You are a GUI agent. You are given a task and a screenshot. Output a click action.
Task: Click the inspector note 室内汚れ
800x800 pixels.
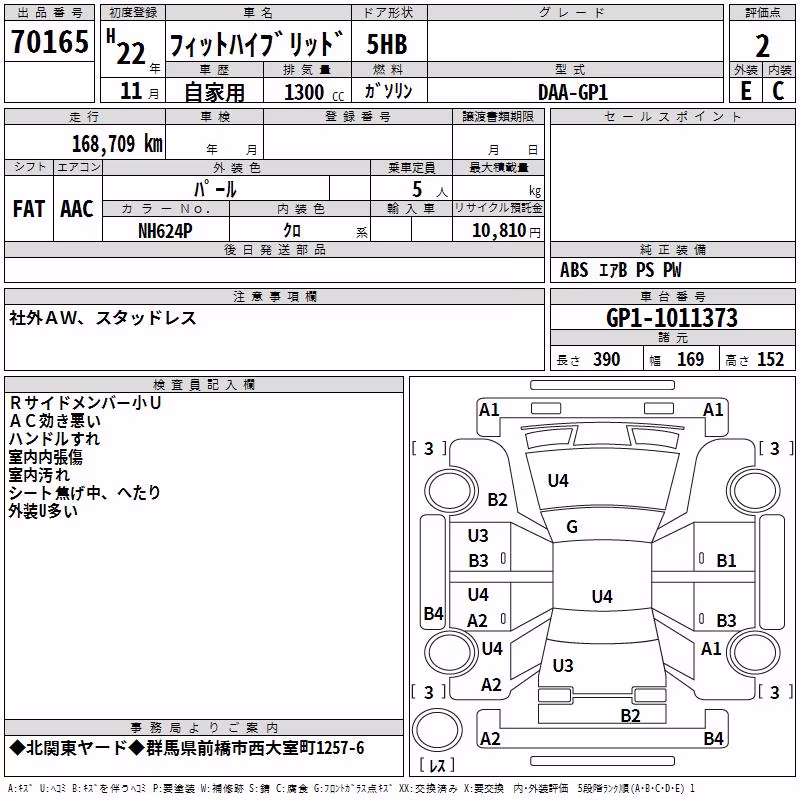click(x=39, y=475)
